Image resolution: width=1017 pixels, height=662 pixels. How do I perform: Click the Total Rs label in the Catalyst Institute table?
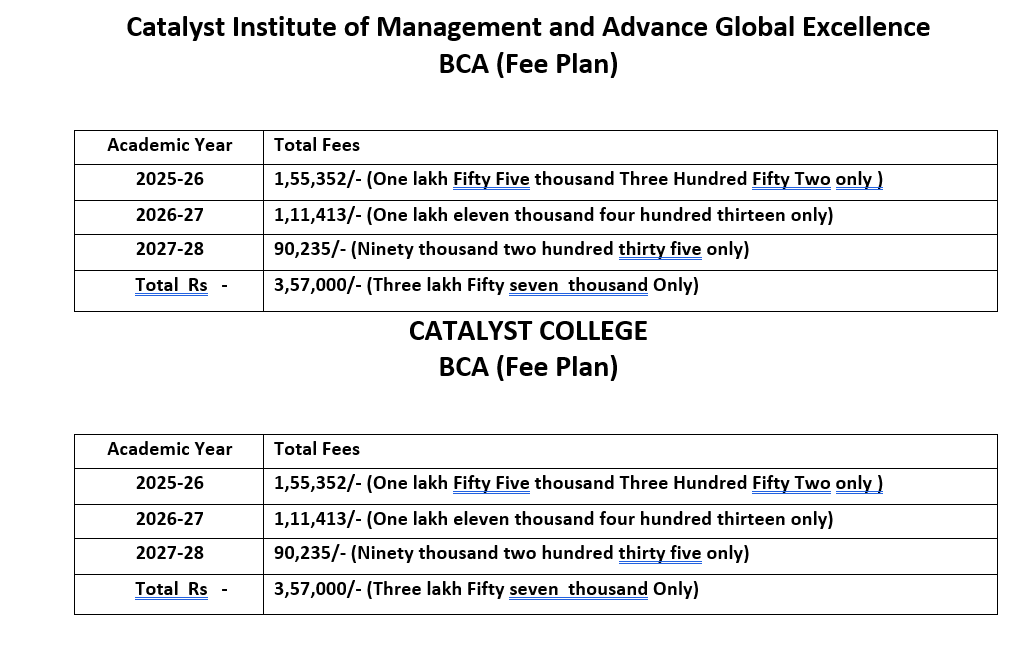point(171,285)
